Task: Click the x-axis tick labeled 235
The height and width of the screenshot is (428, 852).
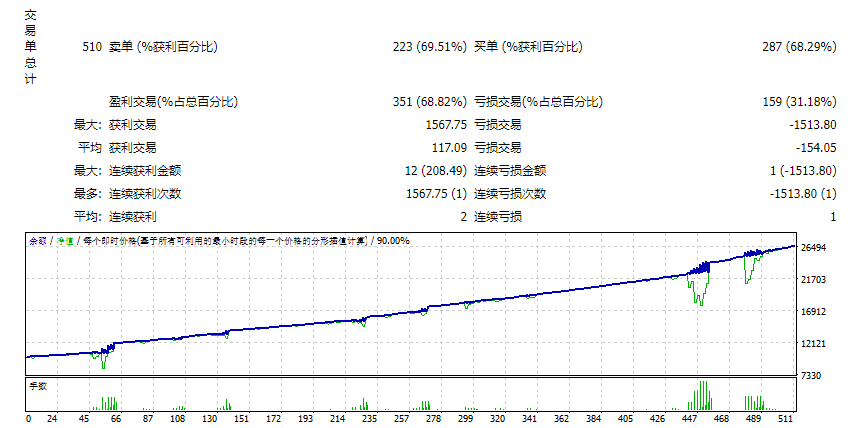Action: tap(369, 419)
